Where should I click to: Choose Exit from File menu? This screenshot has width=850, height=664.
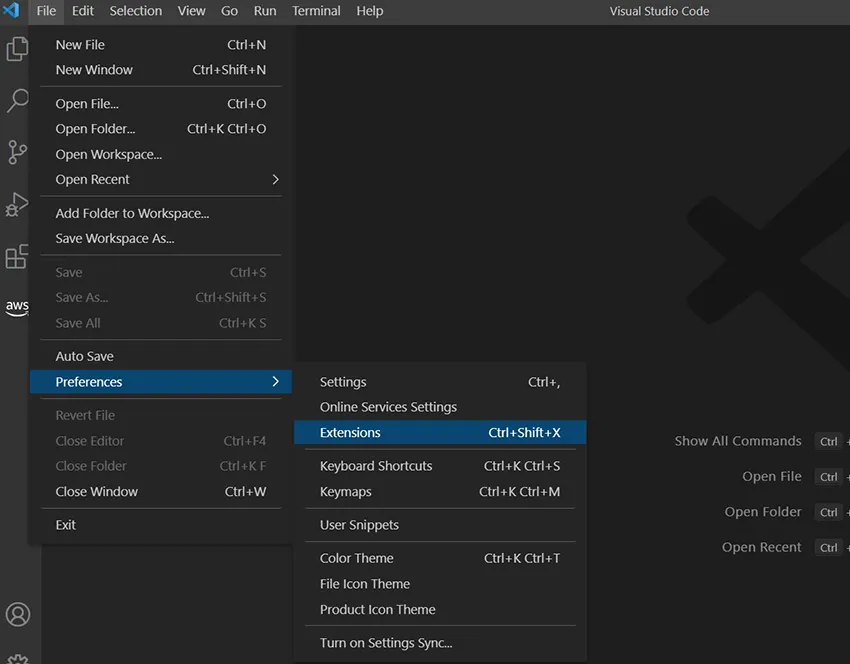click(161, 525)
